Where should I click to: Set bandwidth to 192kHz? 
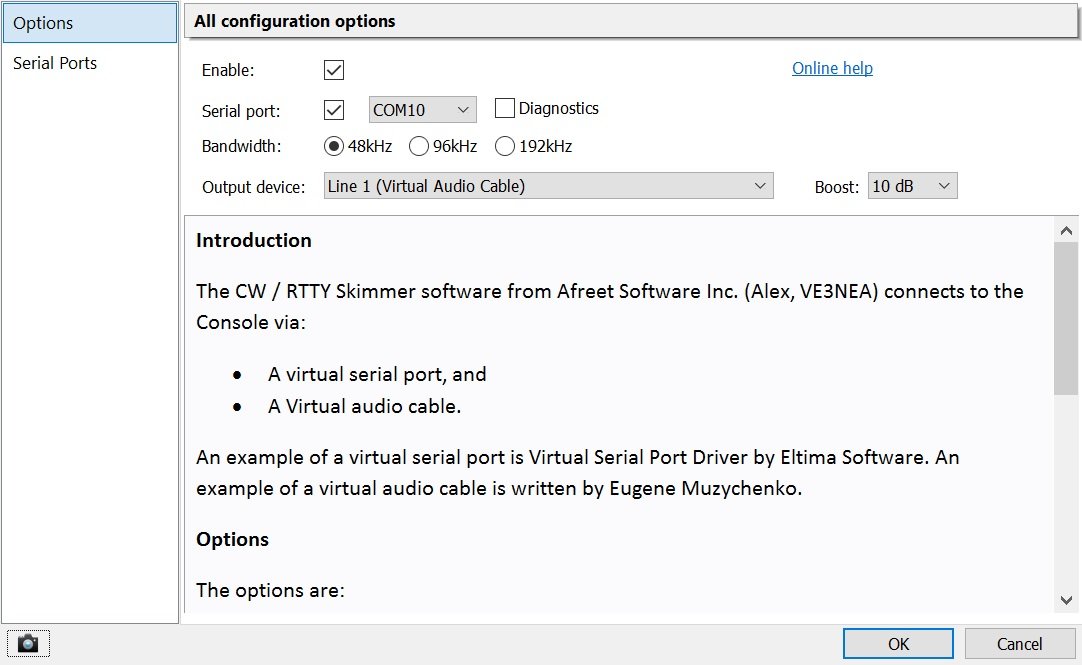[x=505, y=146]
